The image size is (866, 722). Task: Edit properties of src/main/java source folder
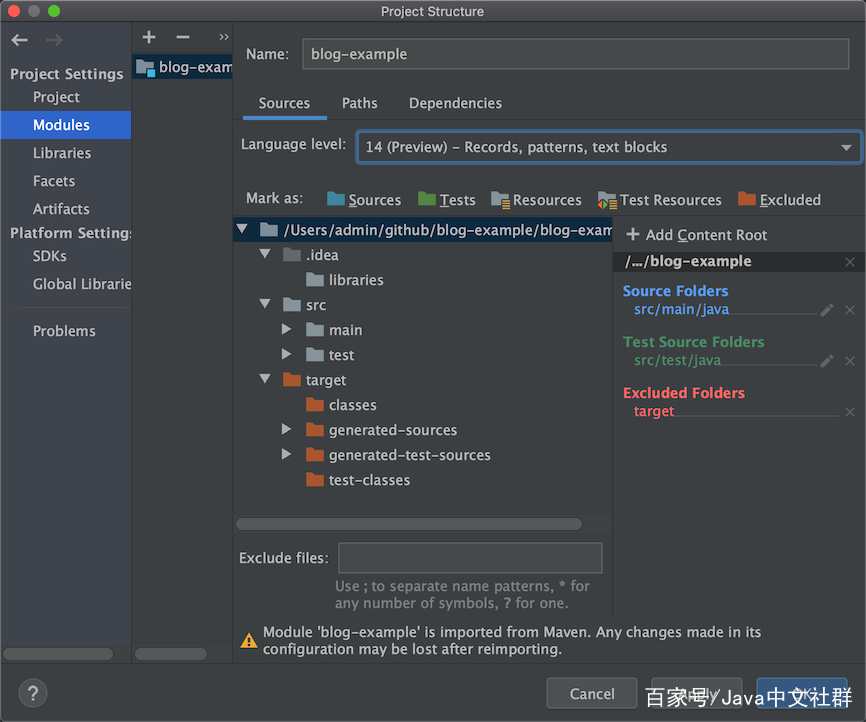click(827, 310)
